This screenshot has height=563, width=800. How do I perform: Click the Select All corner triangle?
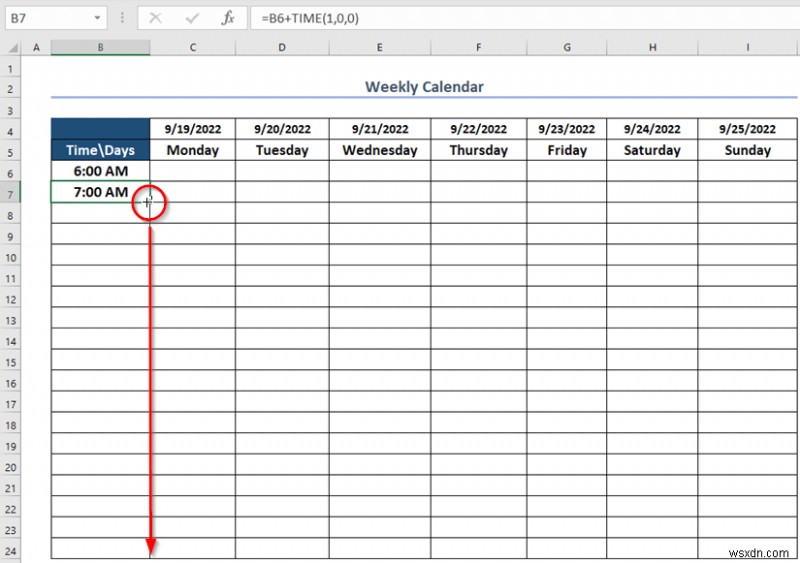click(x=13, y=48)
